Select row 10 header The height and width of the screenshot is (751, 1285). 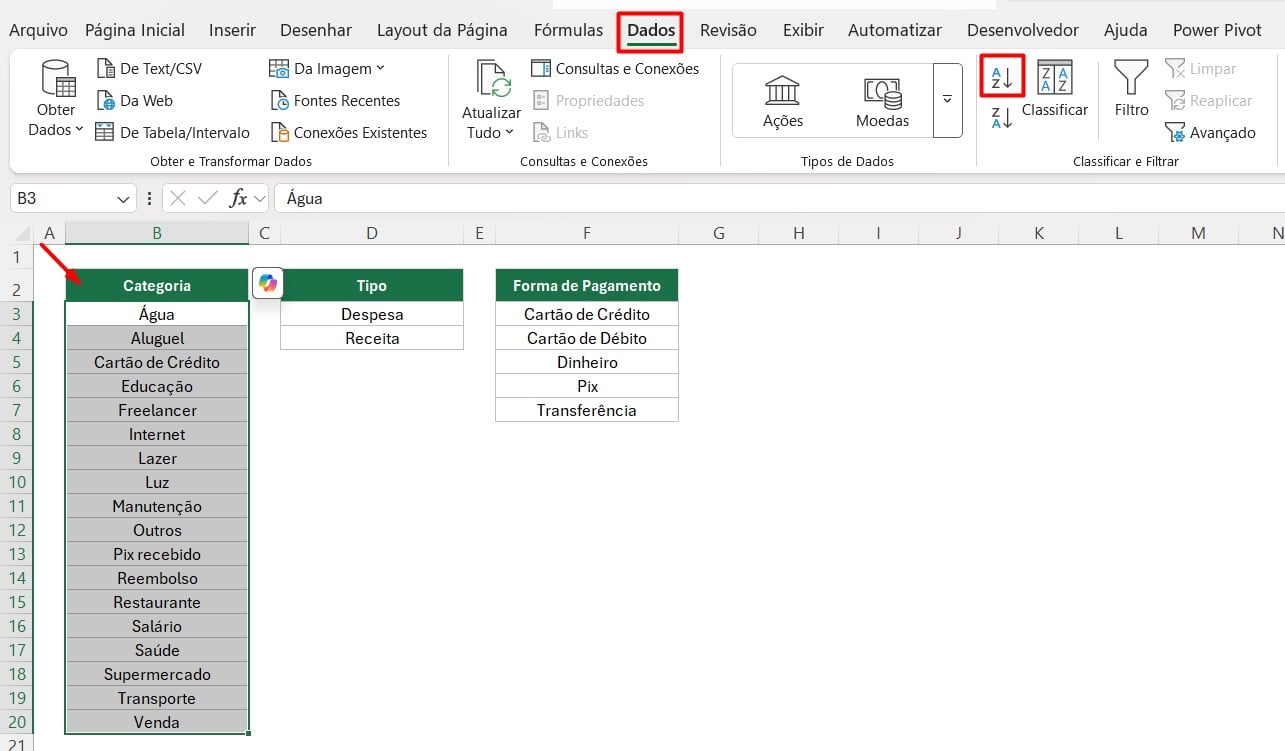coord(17,482)
